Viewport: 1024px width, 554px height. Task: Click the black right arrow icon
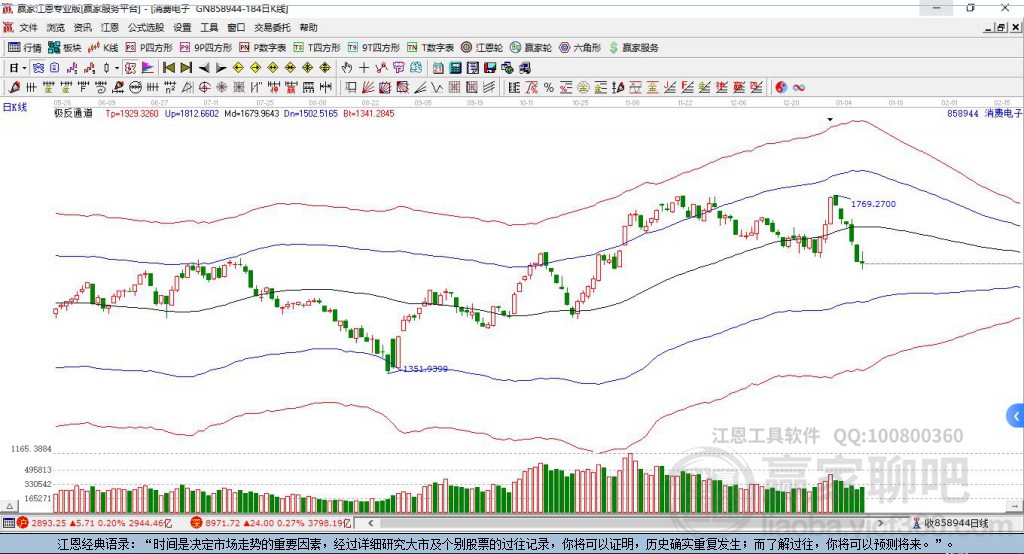(x=221, y=68)
